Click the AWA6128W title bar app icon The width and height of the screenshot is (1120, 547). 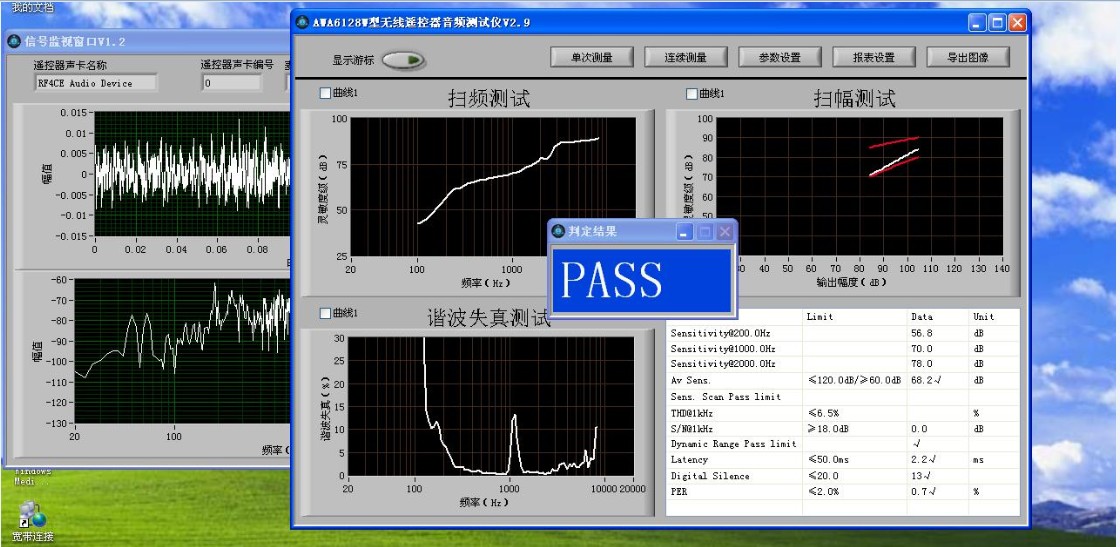point(303,22)
